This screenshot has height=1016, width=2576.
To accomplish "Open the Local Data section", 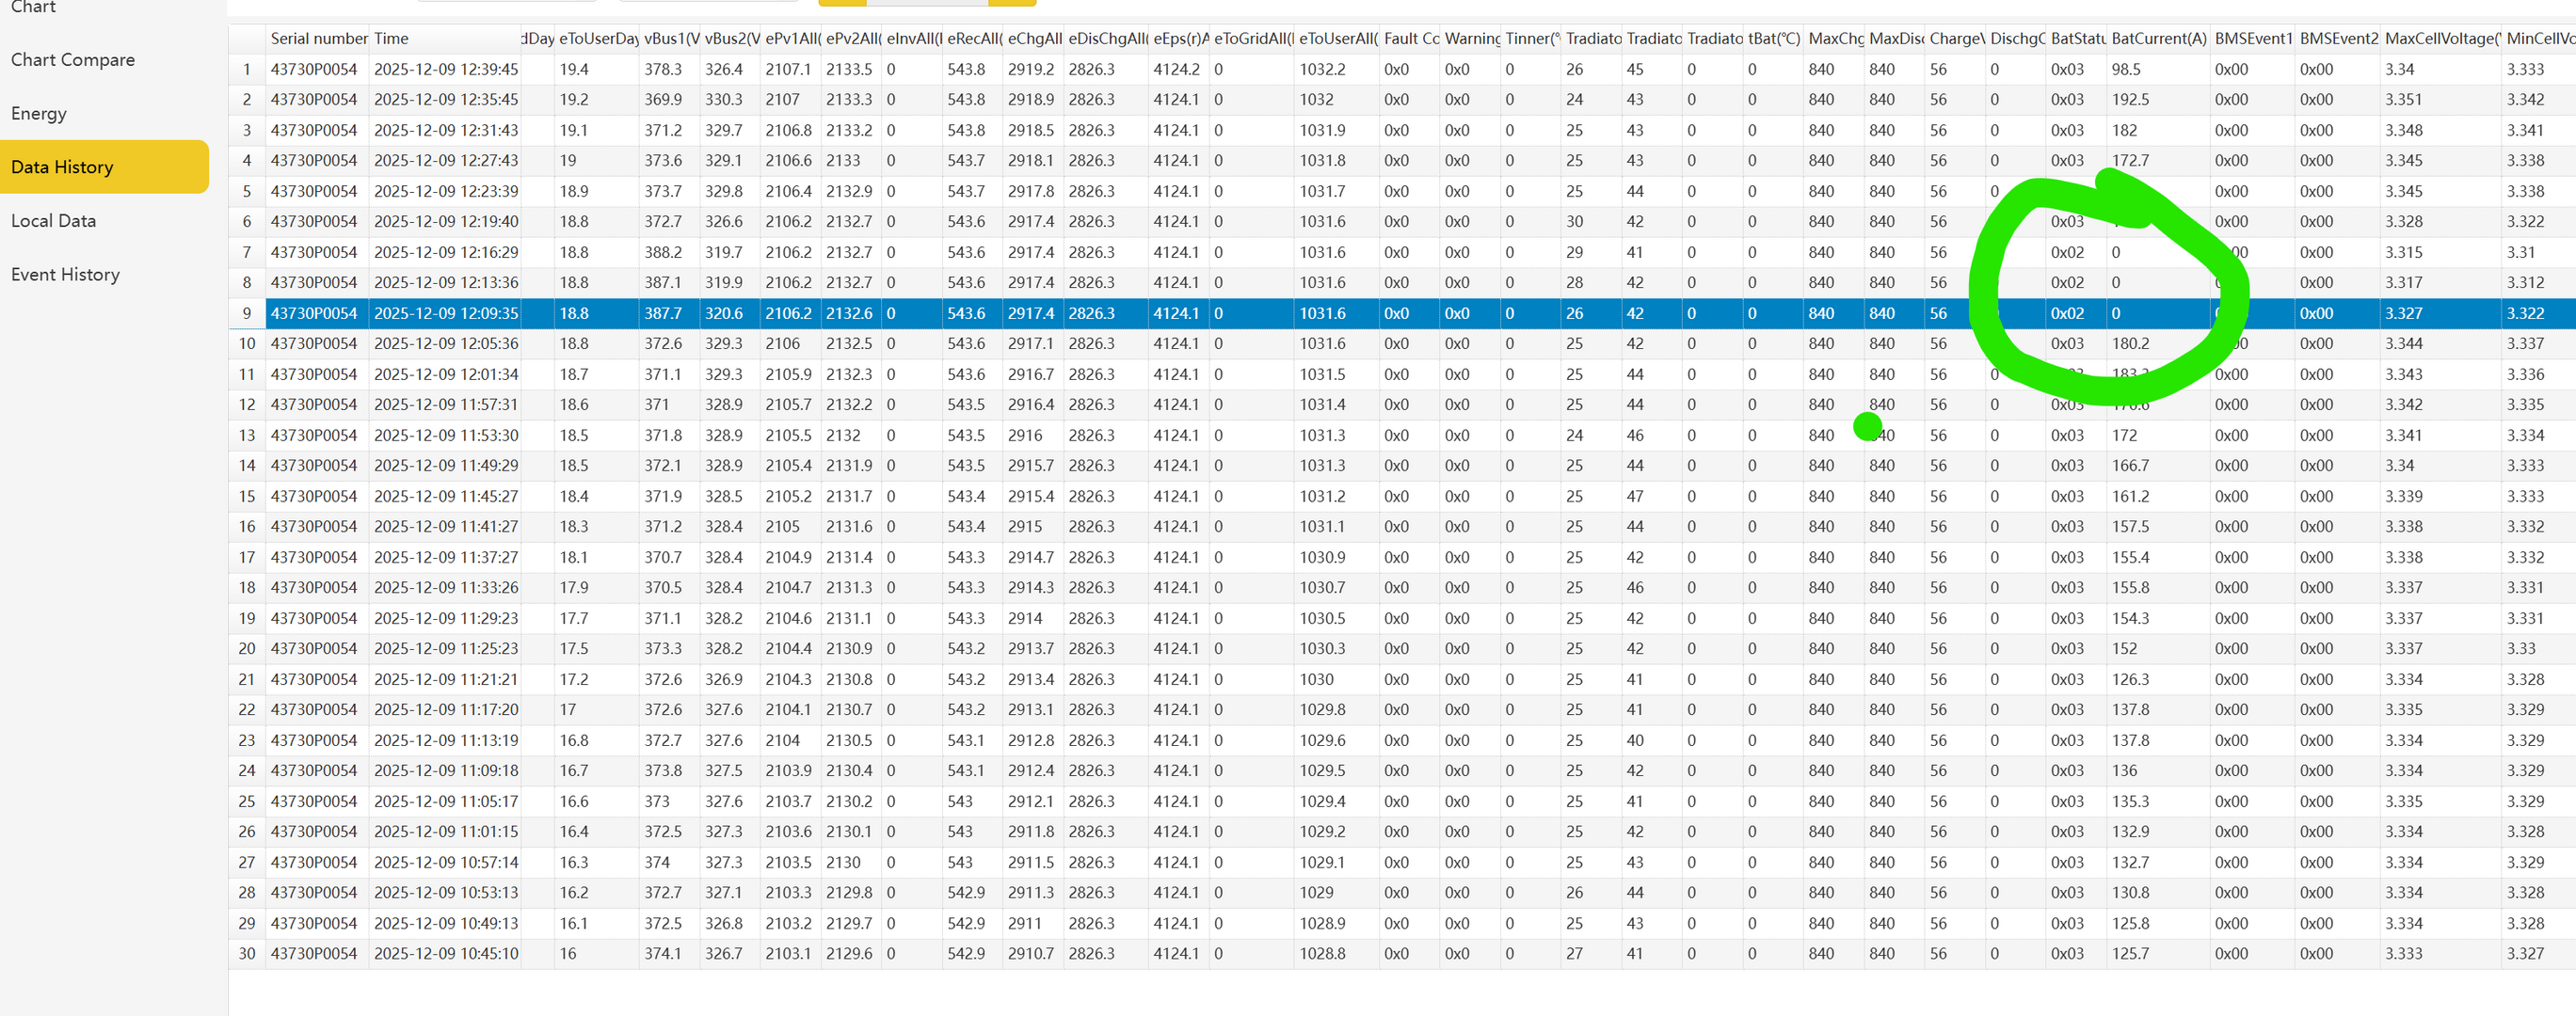I will pos(53,221).
